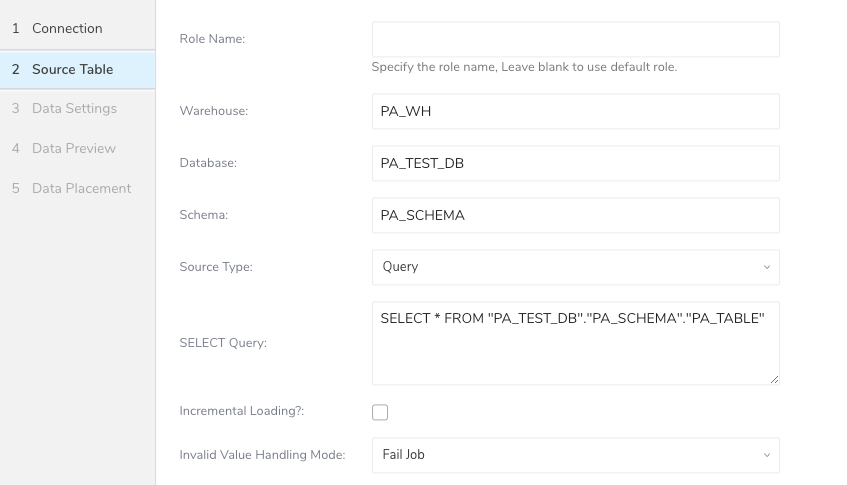Click the SELECT Query label
This screenshot has width=847, height=485.
click(222, 343)
